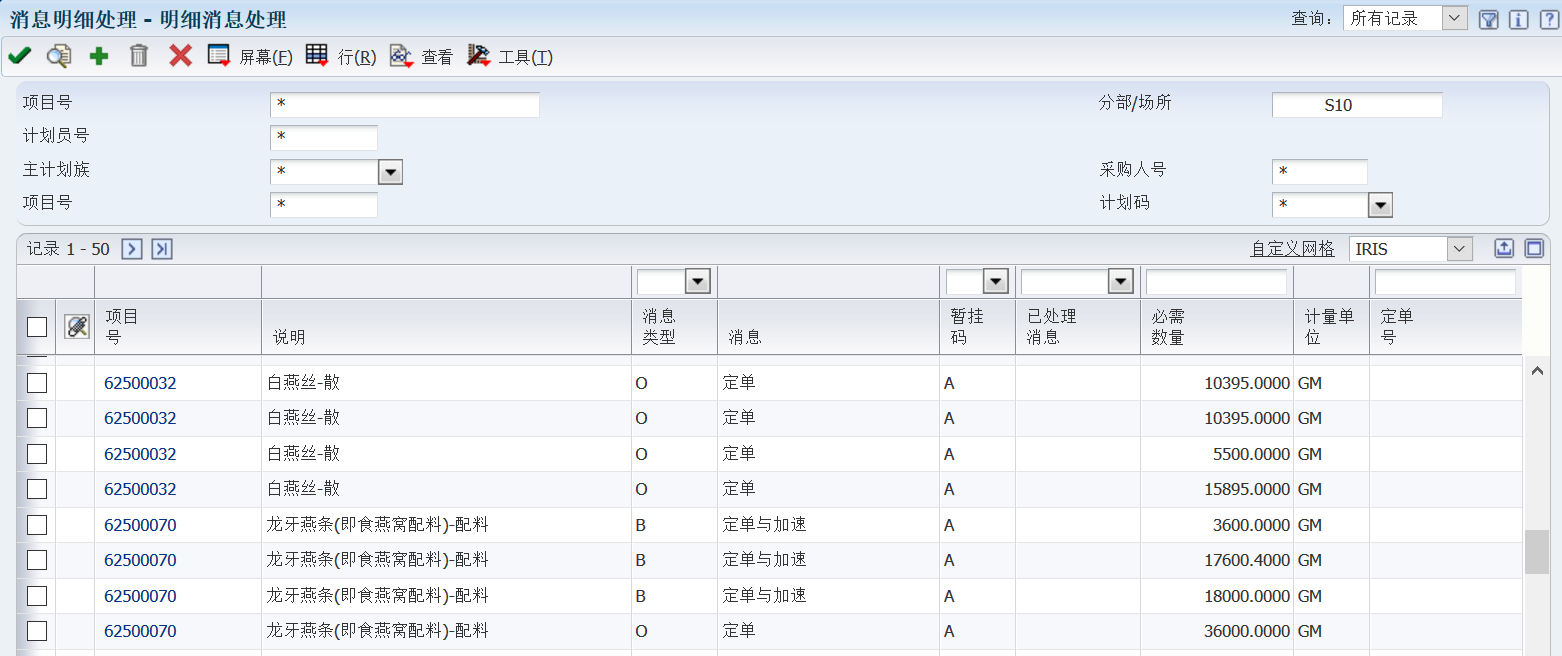Open the IRIS custom grid dropdown
Viewport: 1562px width, 656px height.
1460,249
